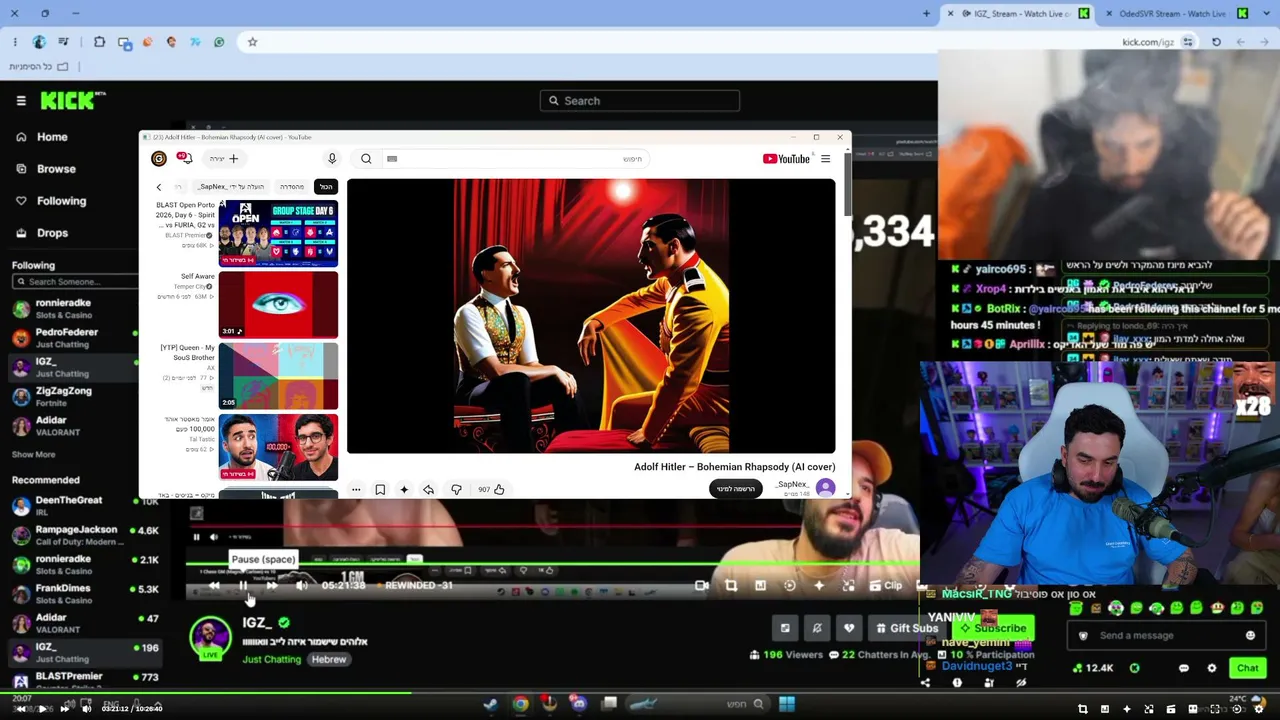Select the 'הכל' filter chip
1280x720 pixels.
pos(326,187)
